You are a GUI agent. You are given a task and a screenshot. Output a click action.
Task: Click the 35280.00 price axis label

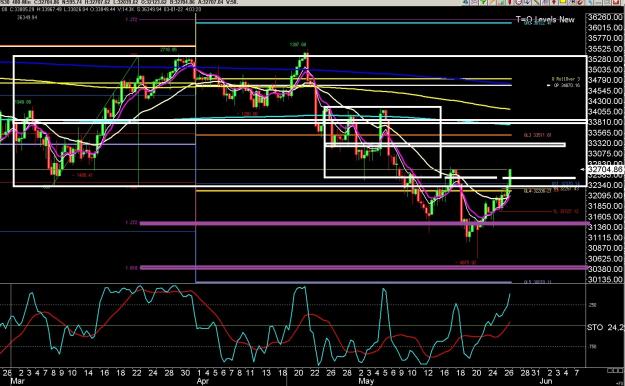pos(605,59)
